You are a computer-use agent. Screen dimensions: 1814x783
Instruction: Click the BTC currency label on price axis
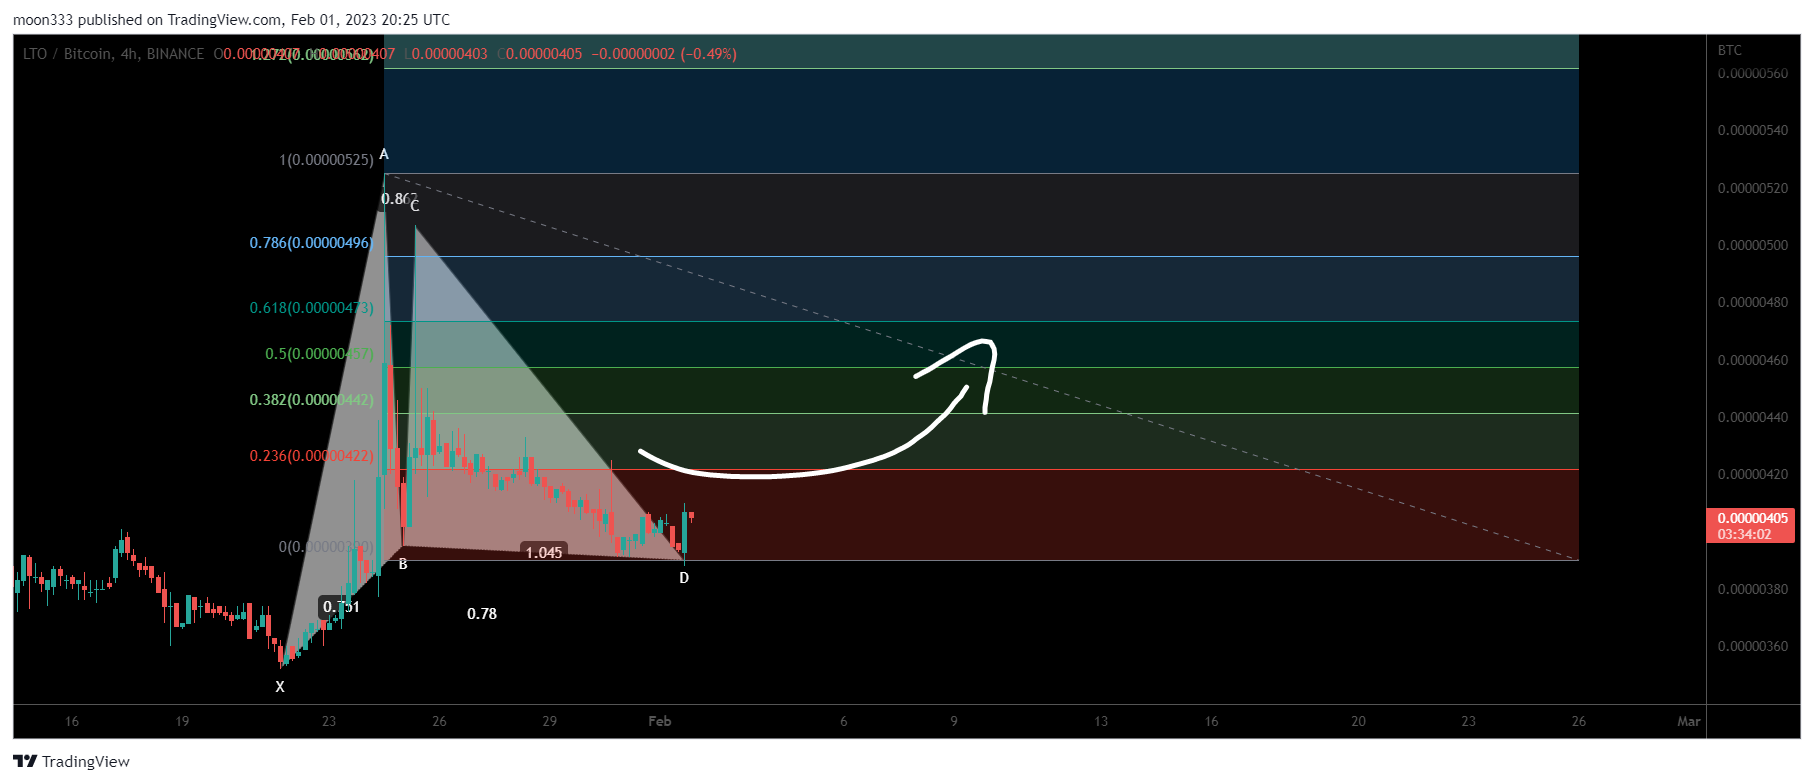pyautogui.click(x=1730, y=50)
